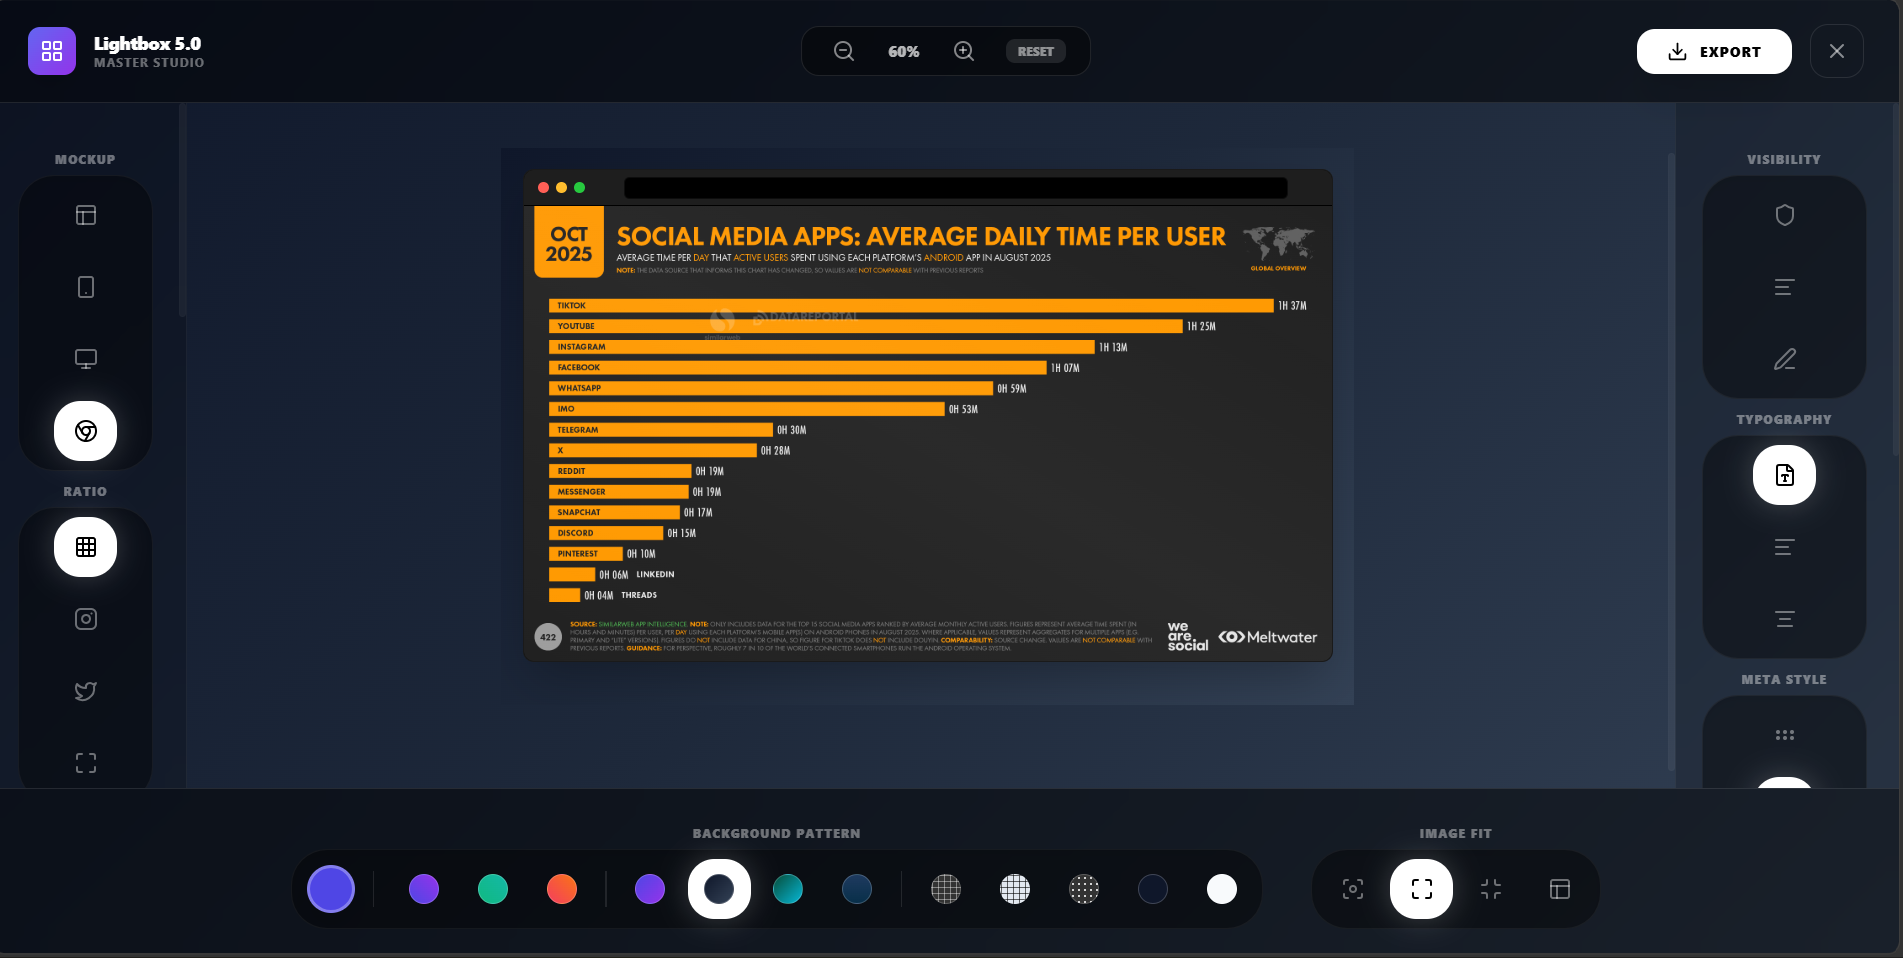Toggle the pen option under Visibility
Viewport: 1903px width, 958px height.
1785,359
